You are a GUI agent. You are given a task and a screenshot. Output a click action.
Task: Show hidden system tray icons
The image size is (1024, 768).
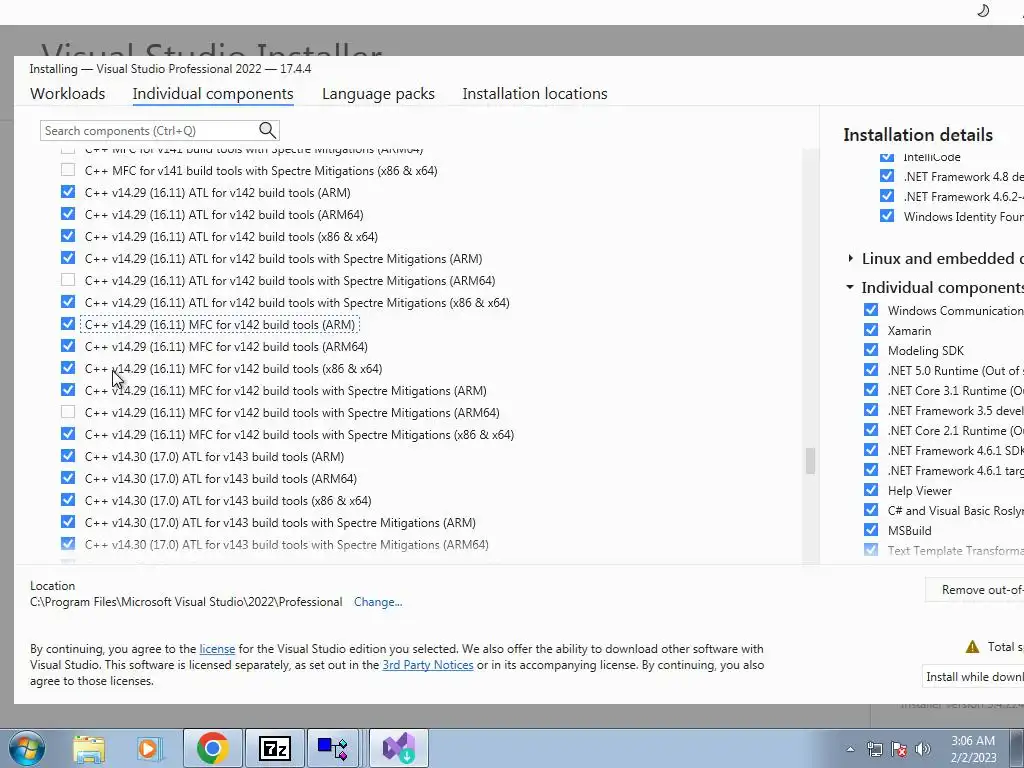pos(850,749)
